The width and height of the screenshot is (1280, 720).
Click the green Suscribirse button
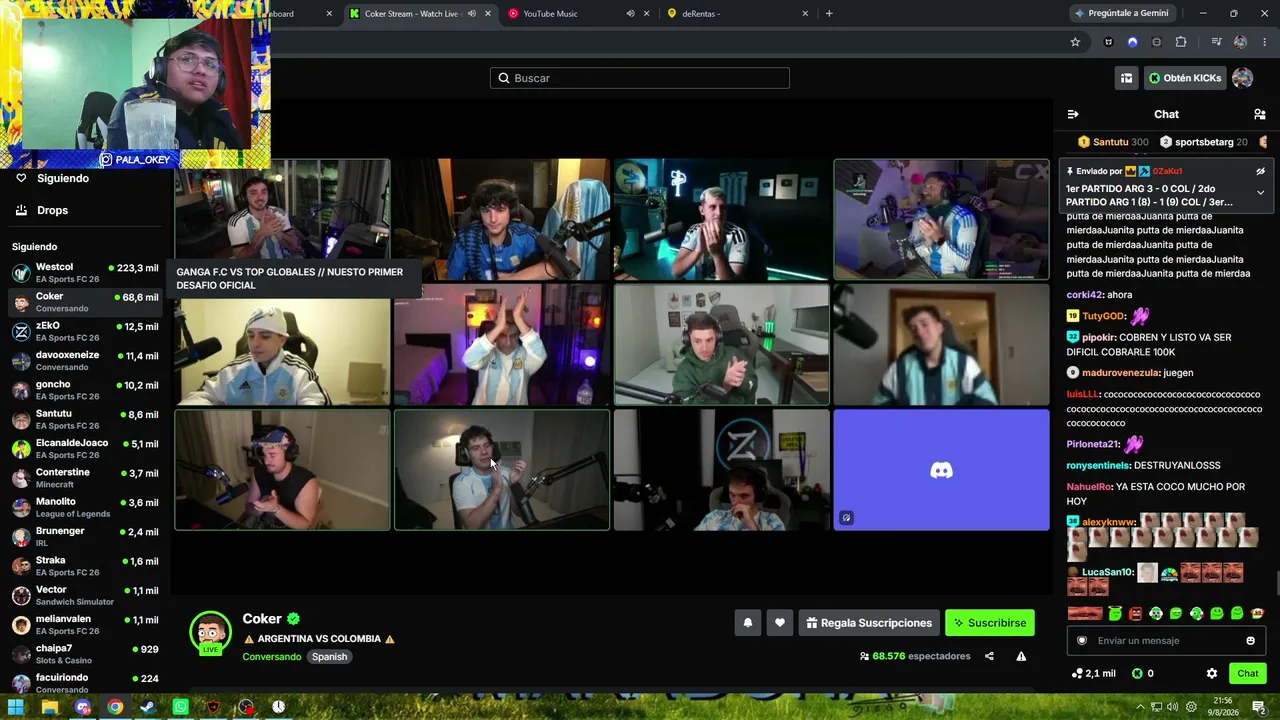(990, 623)
